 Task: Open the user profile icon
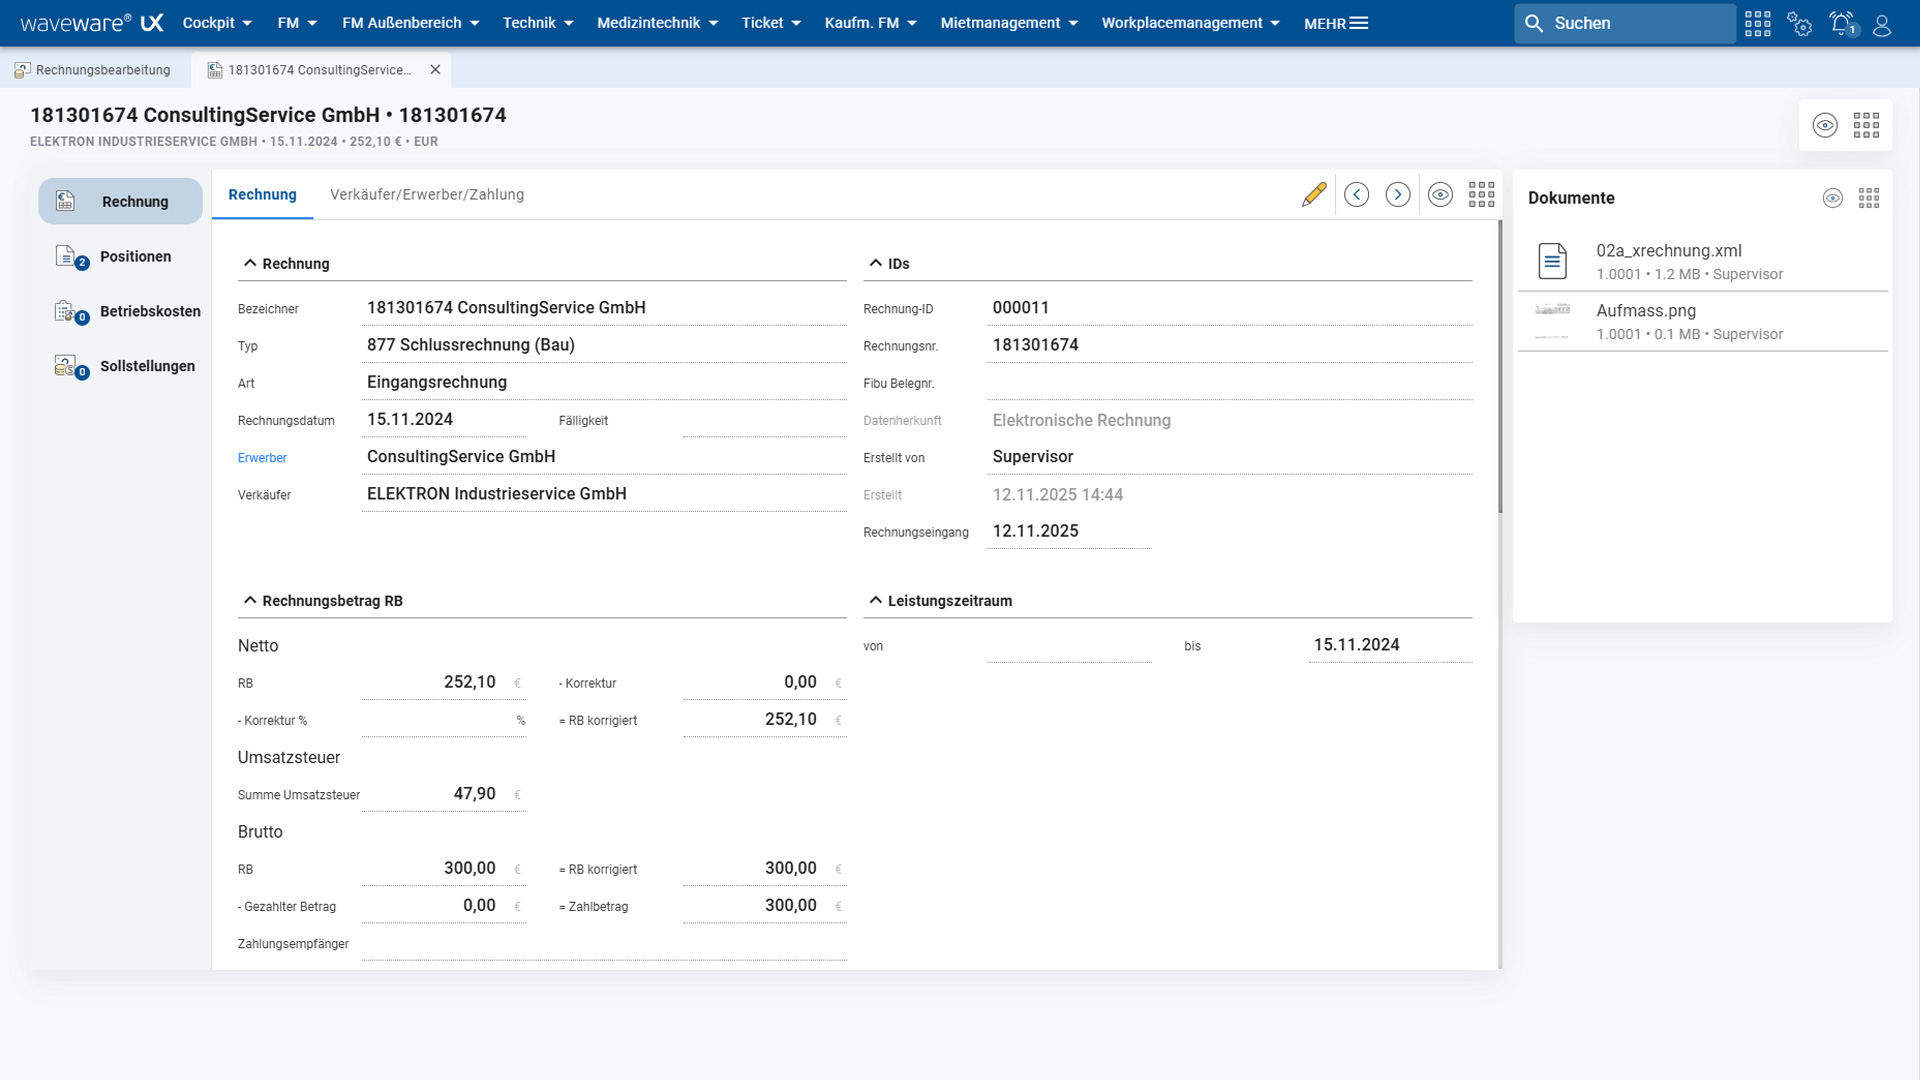[x=1882, y=23]
